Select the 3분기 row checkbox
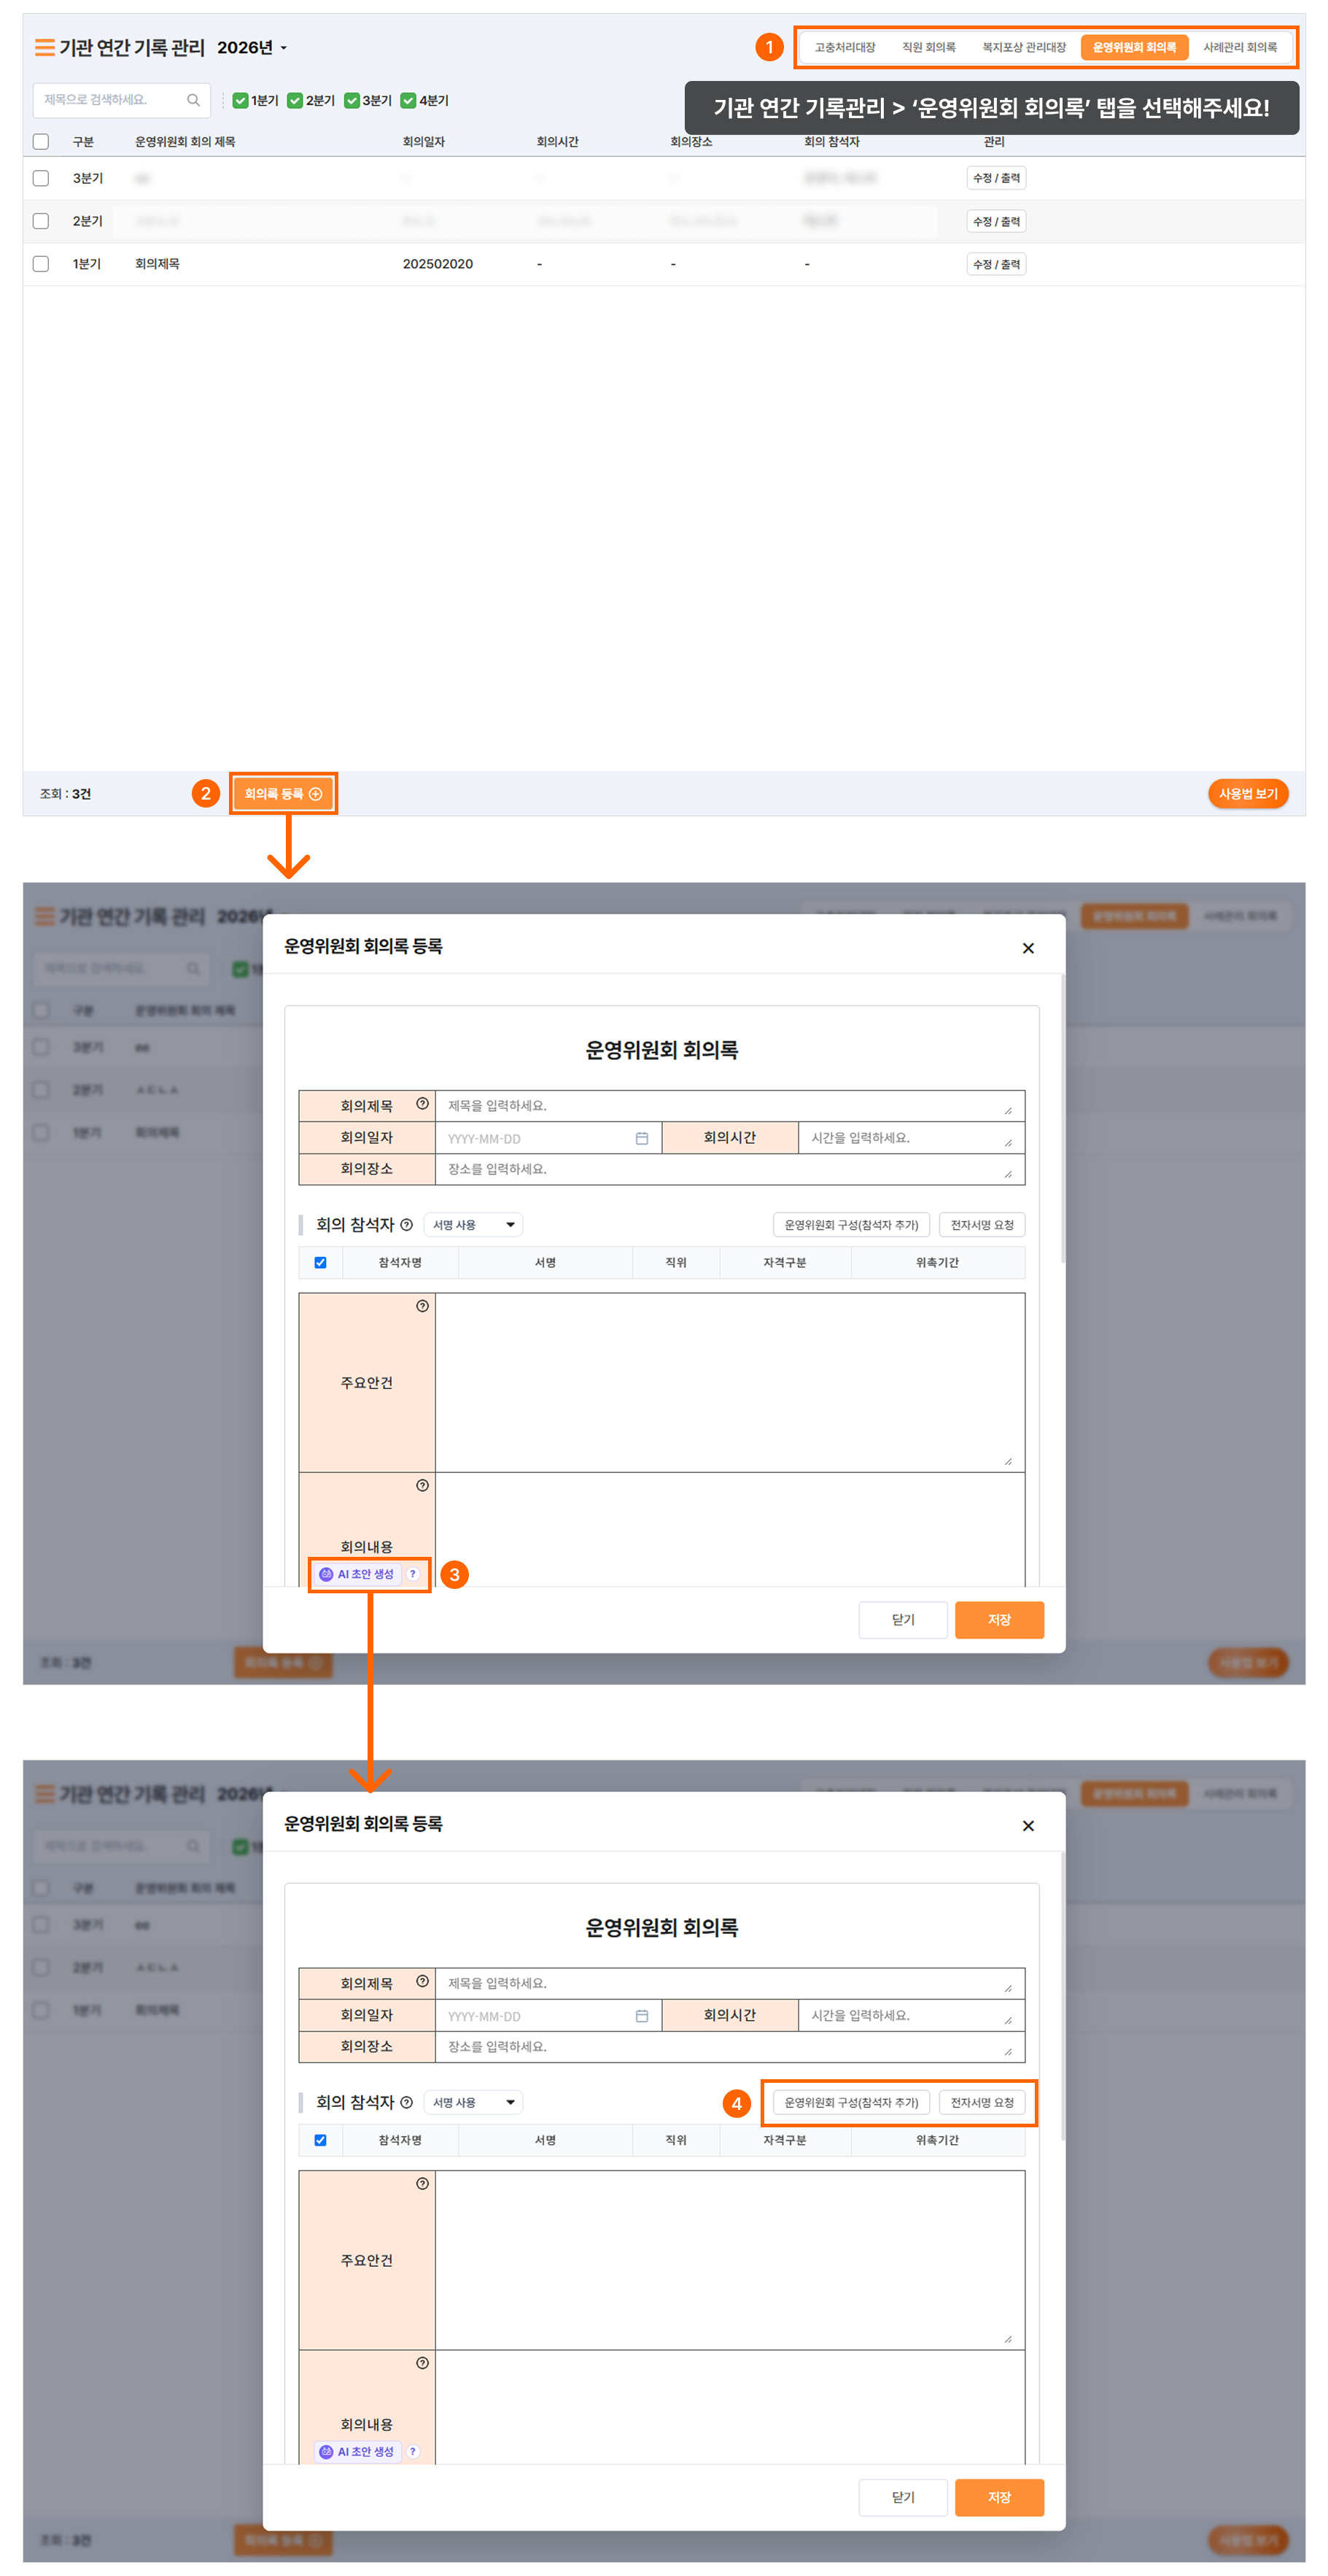The height and width of the screenshot is (2576, 1328). (41, 178)
